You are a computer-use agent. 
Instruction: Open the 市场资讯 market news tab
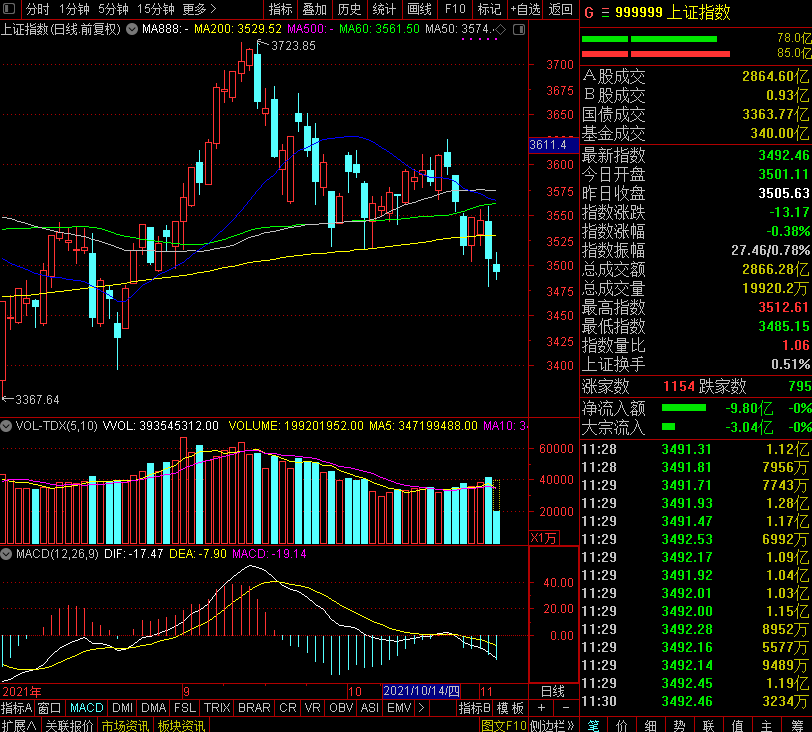pos(125,725)
